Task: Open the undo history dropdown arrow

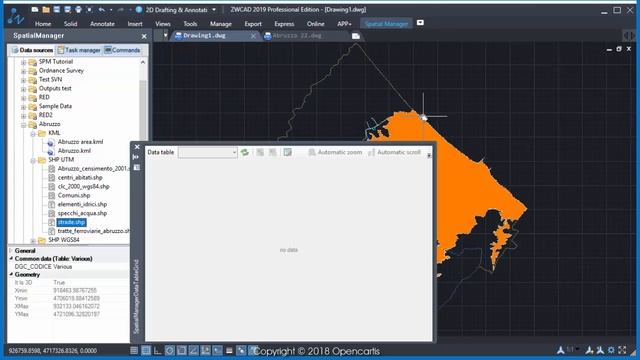Action: click(x=111, y=9)
